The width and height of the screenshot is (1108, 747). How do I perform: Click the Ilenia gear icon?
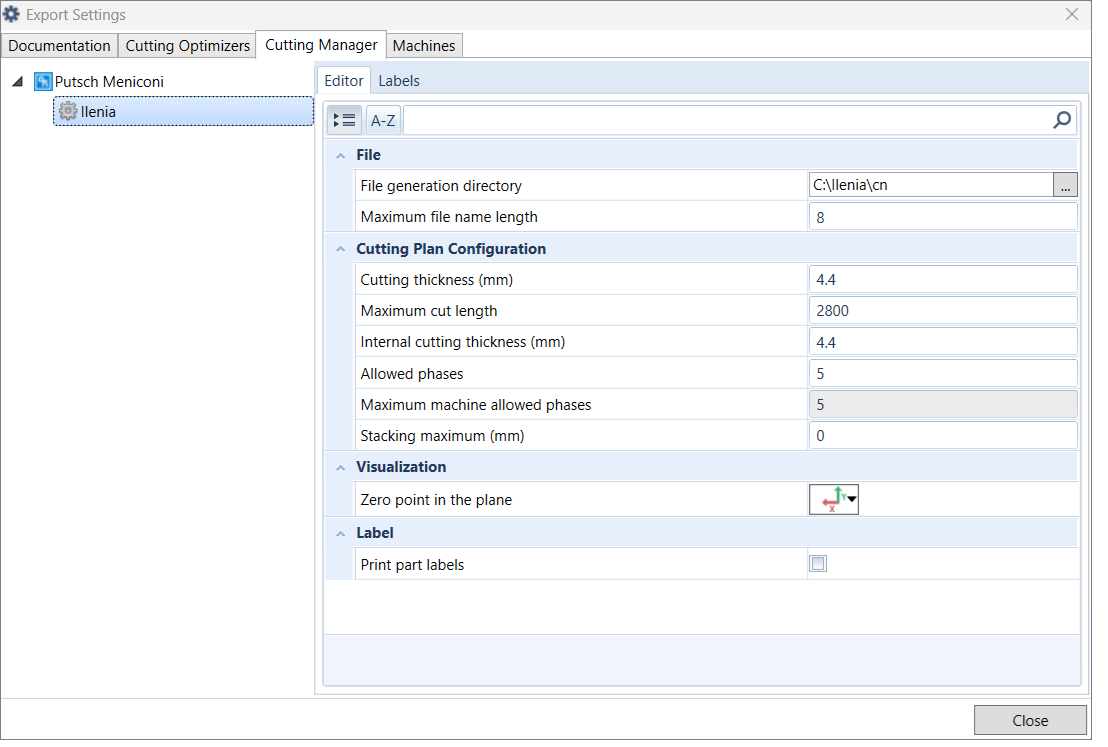click(68, 111)
